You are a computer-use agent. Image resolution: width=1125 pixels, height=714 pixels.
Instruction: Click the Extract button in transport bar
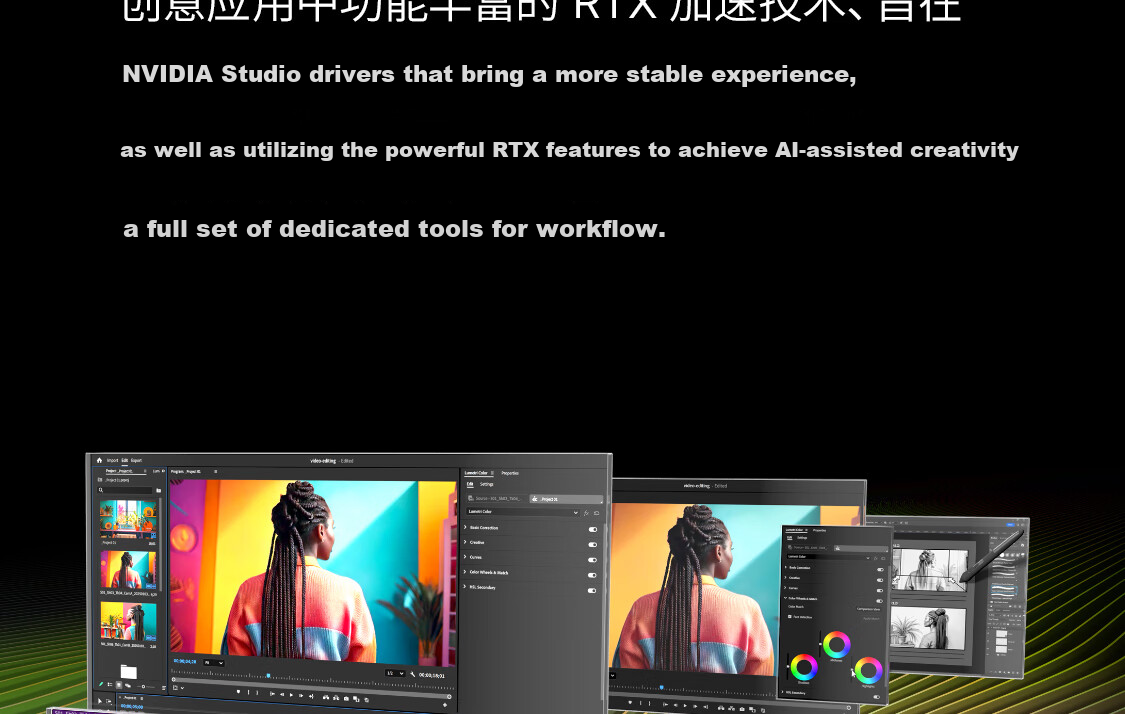336,697
